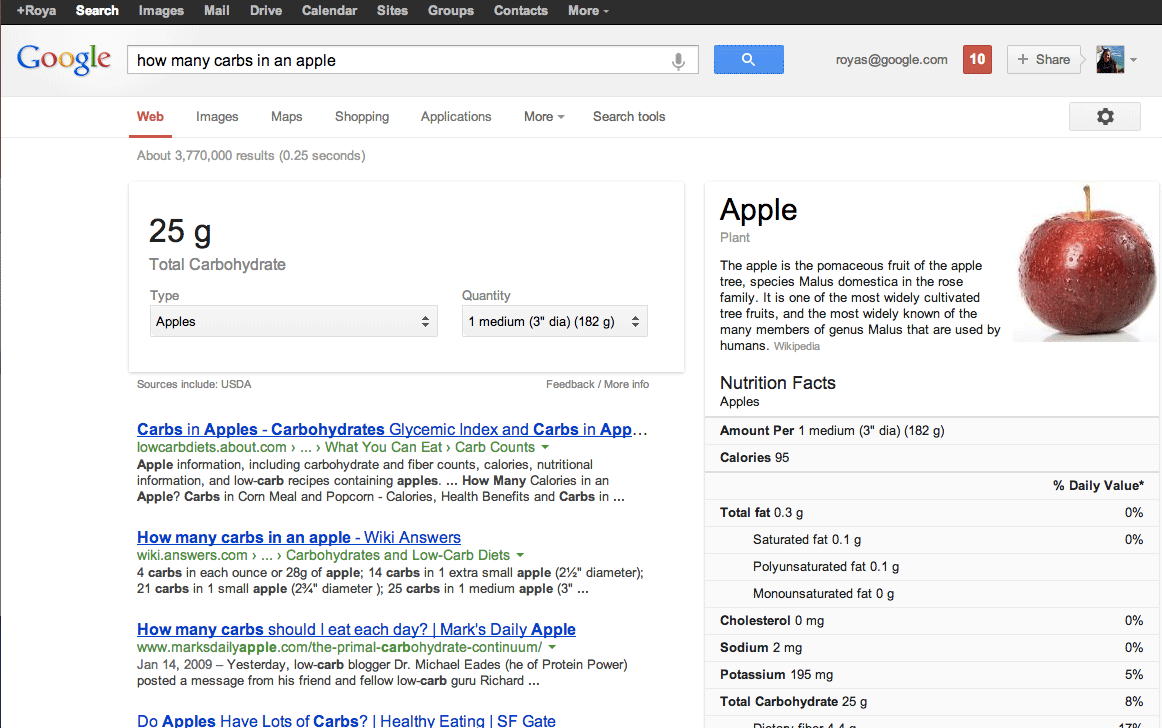1162x728 pixels.
Task: Click the Google logo
Action: pos(64,60)
